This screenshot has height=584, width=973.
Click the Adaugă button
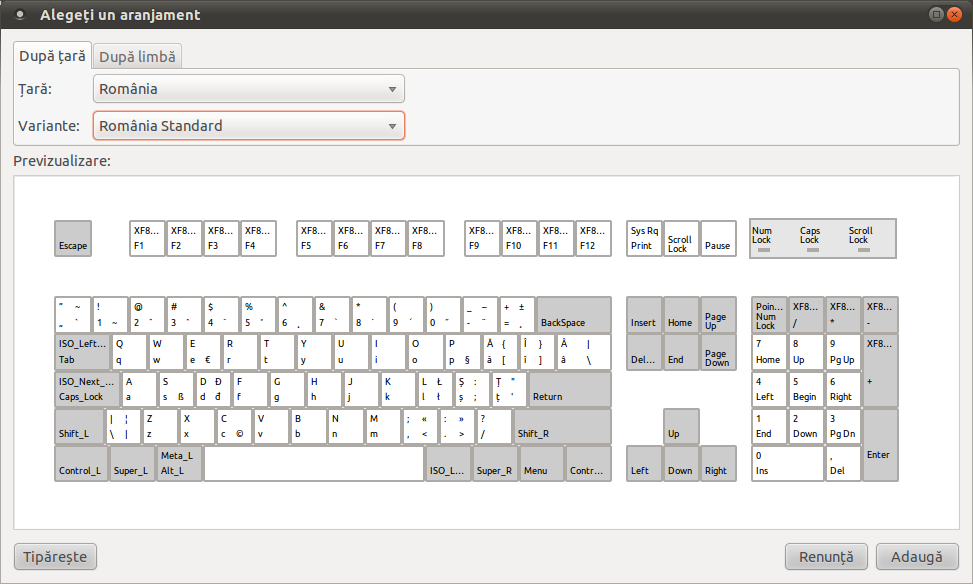917,557
